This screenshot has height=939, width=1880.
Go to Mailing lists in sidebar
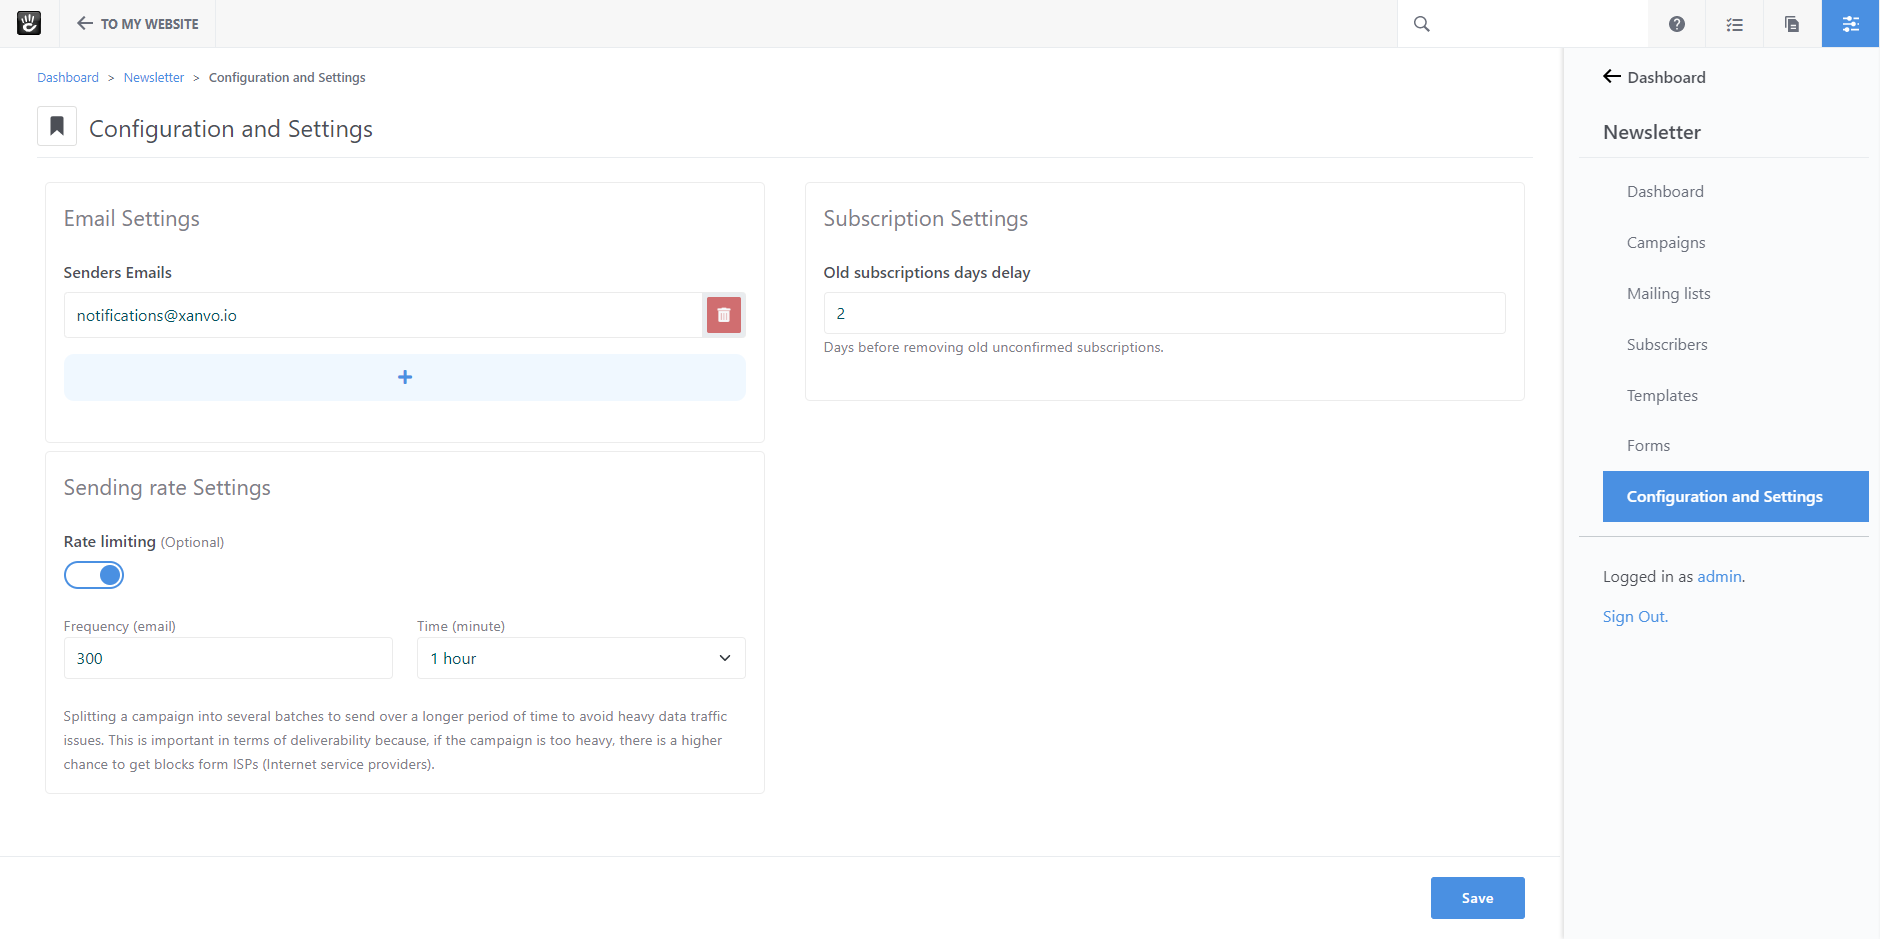(x=1668, y=294)
